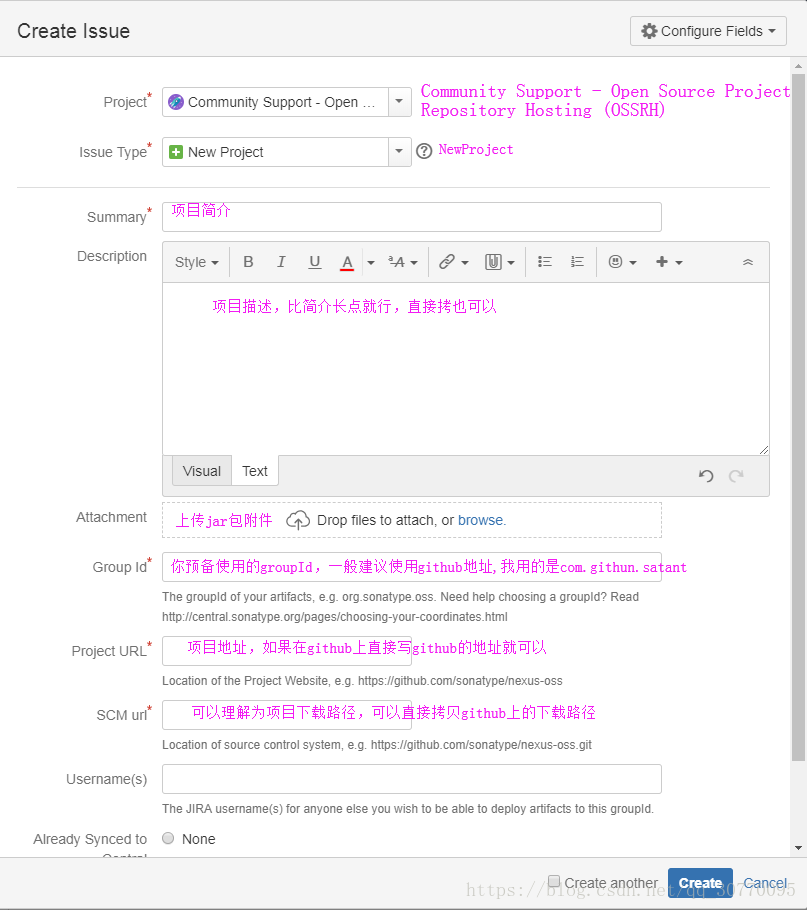807x910 pixels.
Task: Undo last edit in description
Action: point(706,476)
